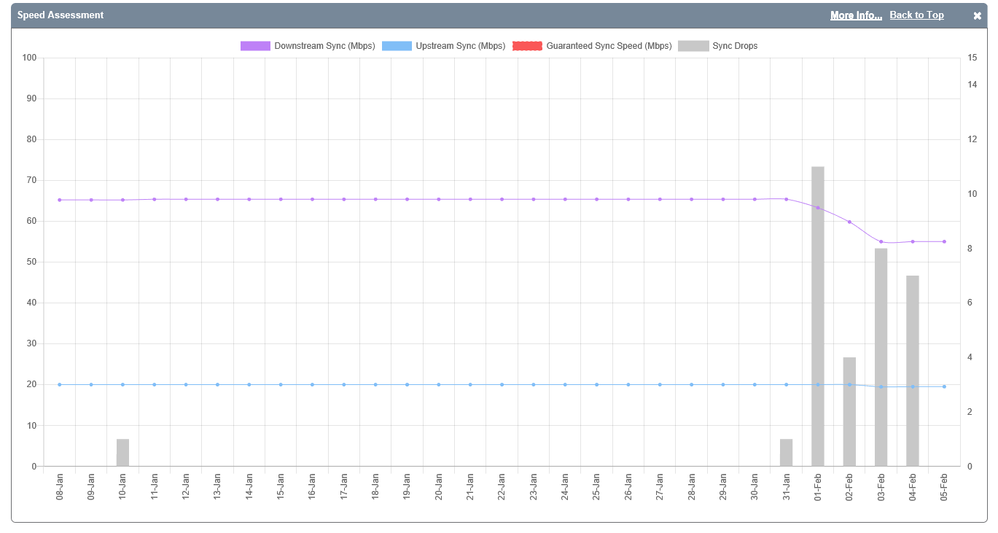Toggle the Downstream Sync legend swatch
Image resolution: width=998 pixels, height=533 pixels.
pyautogui.click(x=255, y=46)
